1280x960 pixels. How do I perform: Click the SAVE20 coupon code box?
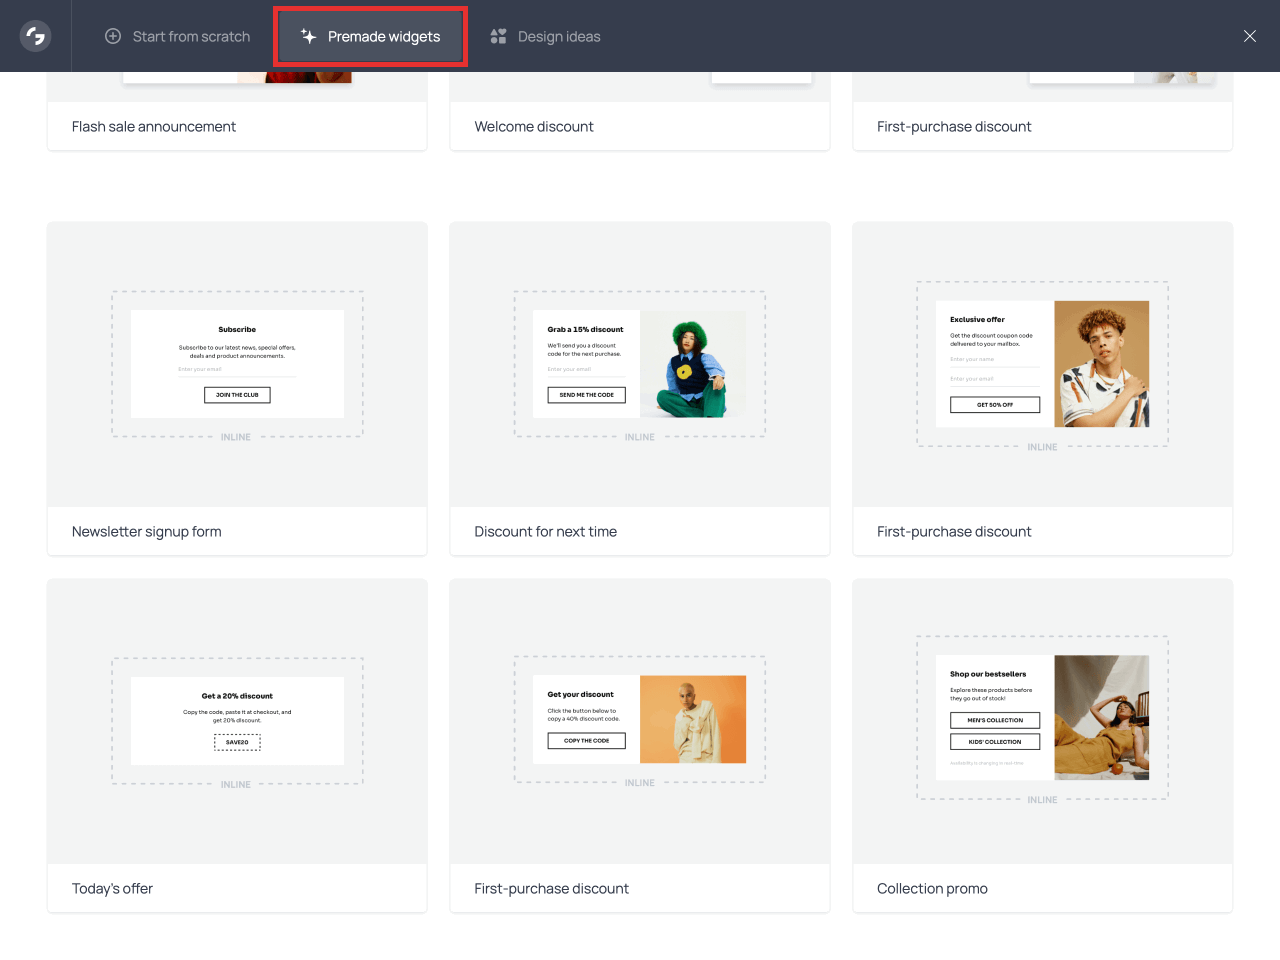coord(237,743)
